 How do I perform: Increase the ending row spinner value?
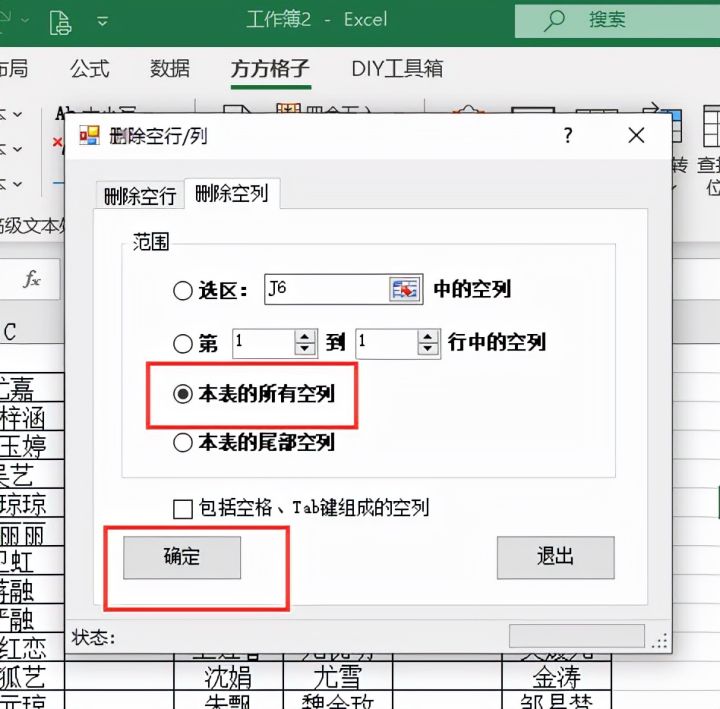pyautogui.click(x=428, y=336)
